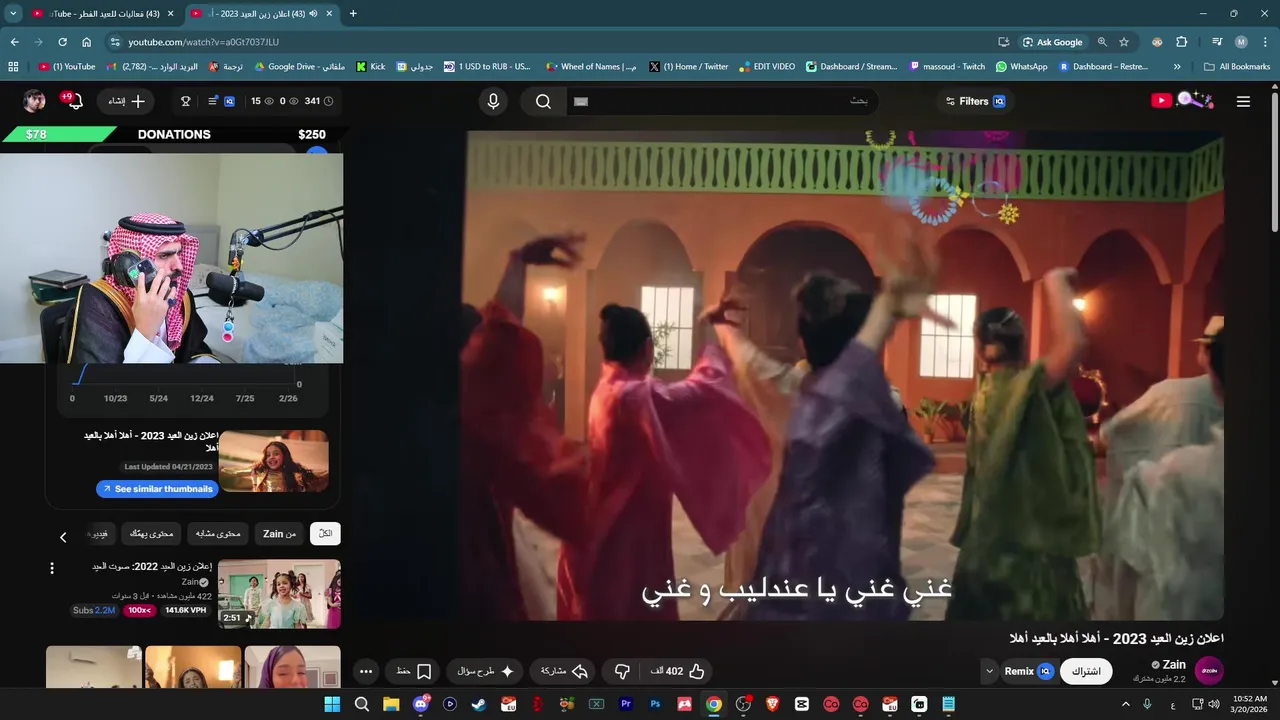Open options for the Zain Eid 2022 video
Viewport: 1280px width, 720px height.
[x=52, y=568]
